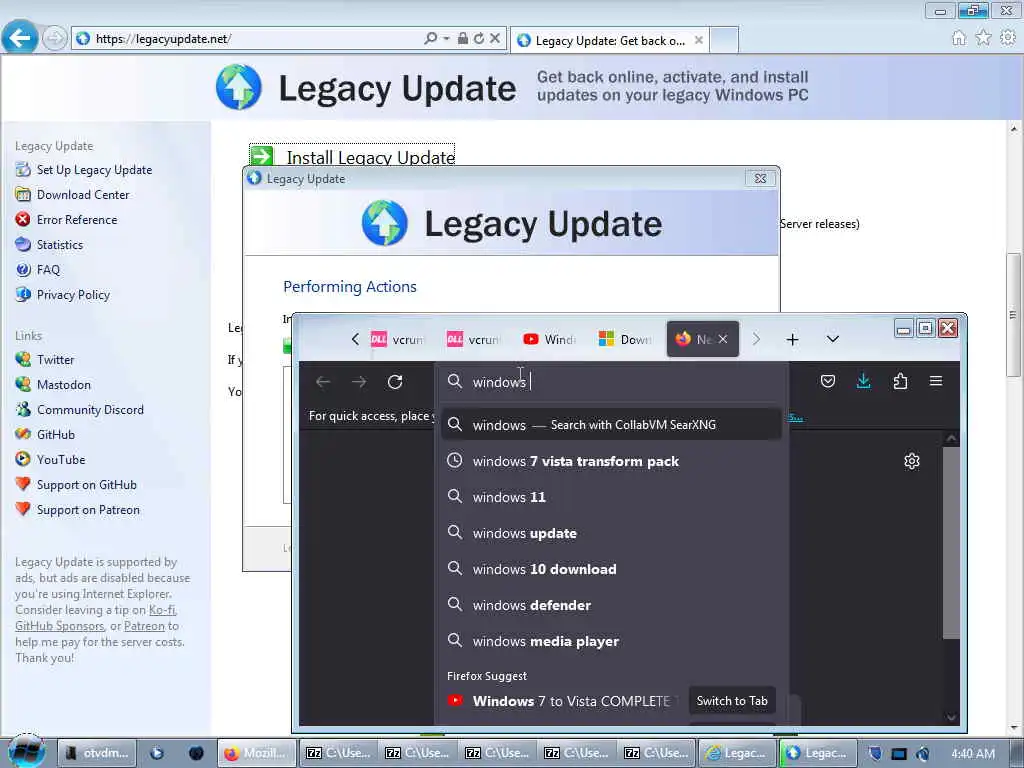This screenshot has height=768, width=1024.
Task: Click the Install Legacy Update heading link
Action: coord(370,157)
